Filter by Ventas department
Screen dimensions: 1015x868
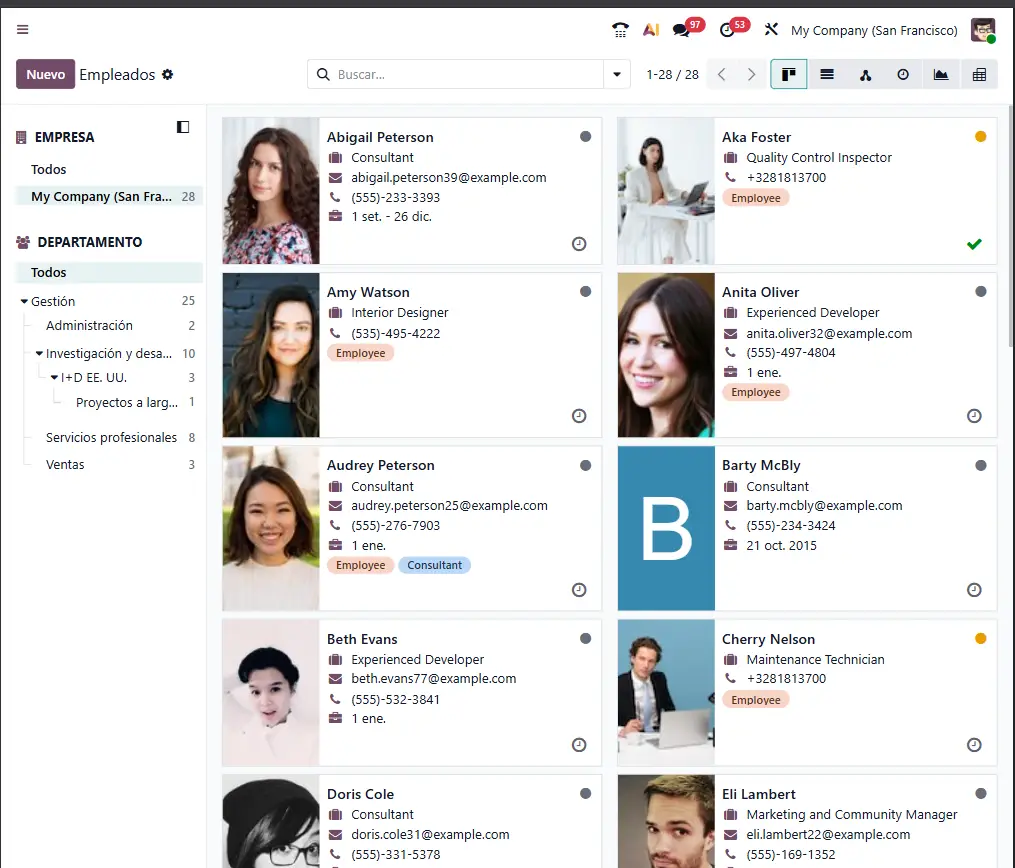pyautogui.click(x=65, y=465)
